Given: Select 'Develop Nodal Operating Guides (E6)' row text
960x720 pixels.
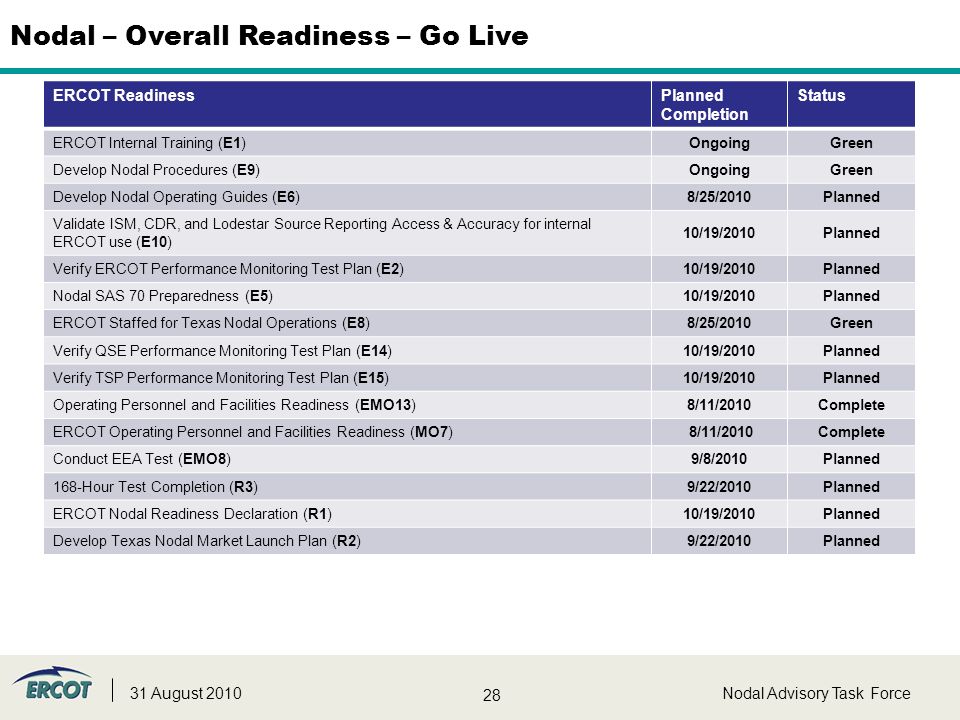Looking at the screenshot, I should click(x=176, y=197).
